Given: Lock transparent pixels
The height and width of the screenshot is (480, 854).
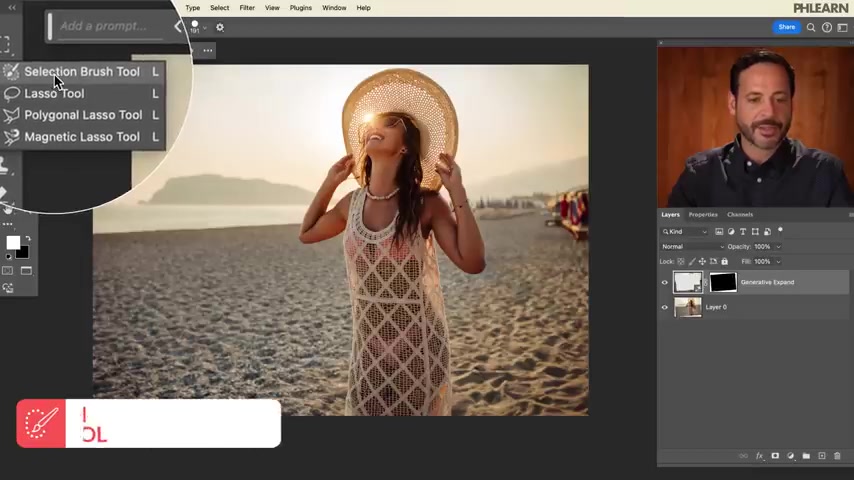Looking at the screenshot, I should (681, 262).
